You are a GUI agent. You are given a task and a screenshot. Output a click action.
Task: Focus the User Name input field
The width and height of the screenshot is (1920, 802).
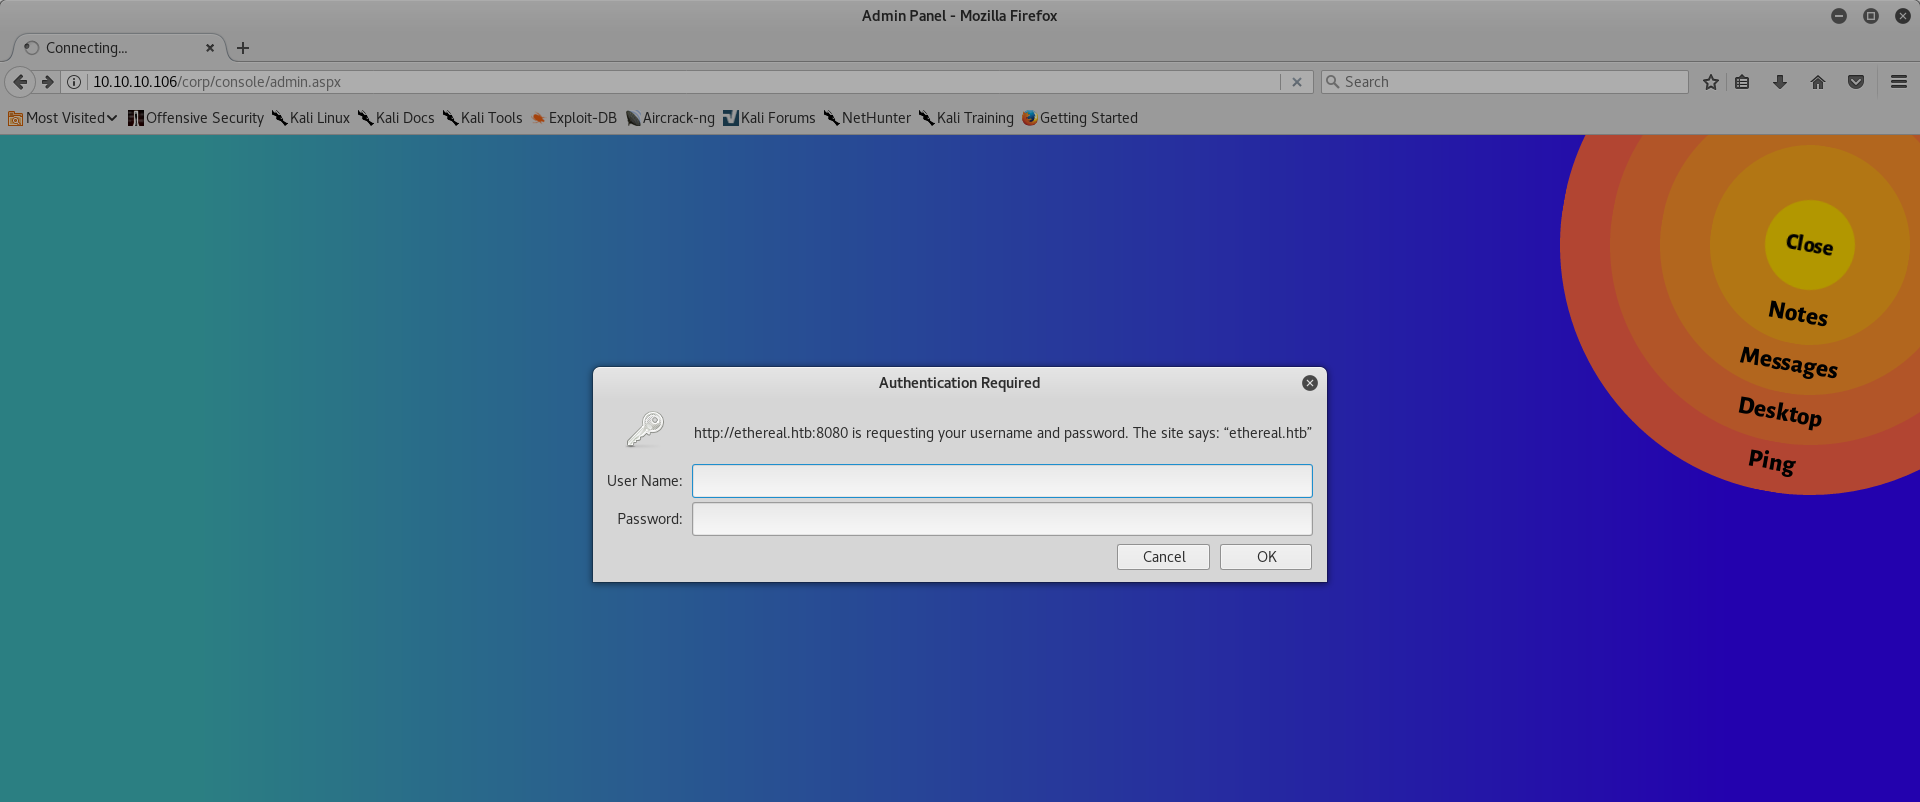[x=1001, y=481]
